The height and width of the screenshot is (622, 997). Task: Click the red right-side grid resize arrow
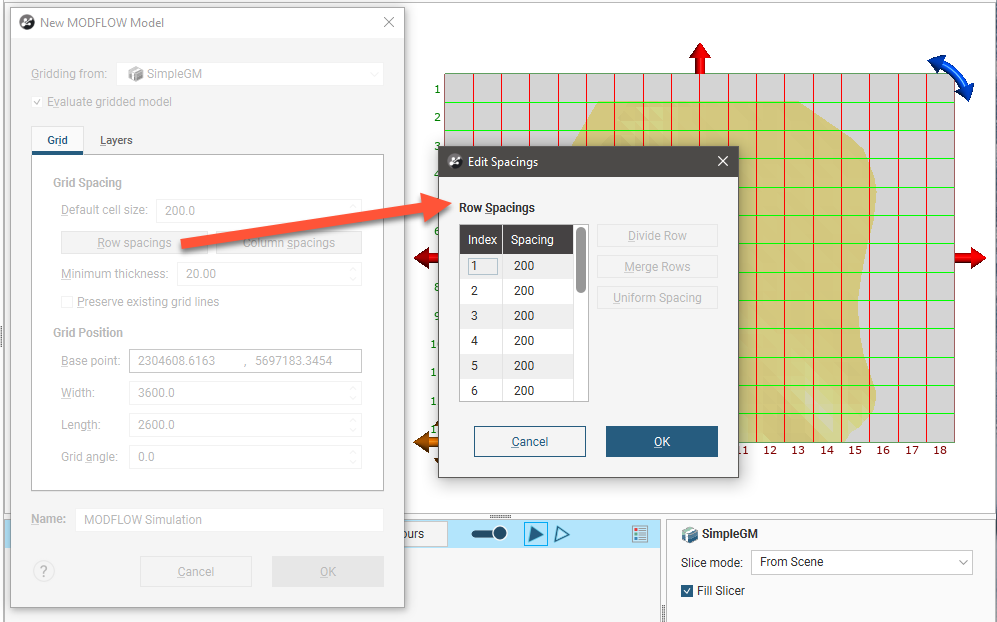pos(969,258)
